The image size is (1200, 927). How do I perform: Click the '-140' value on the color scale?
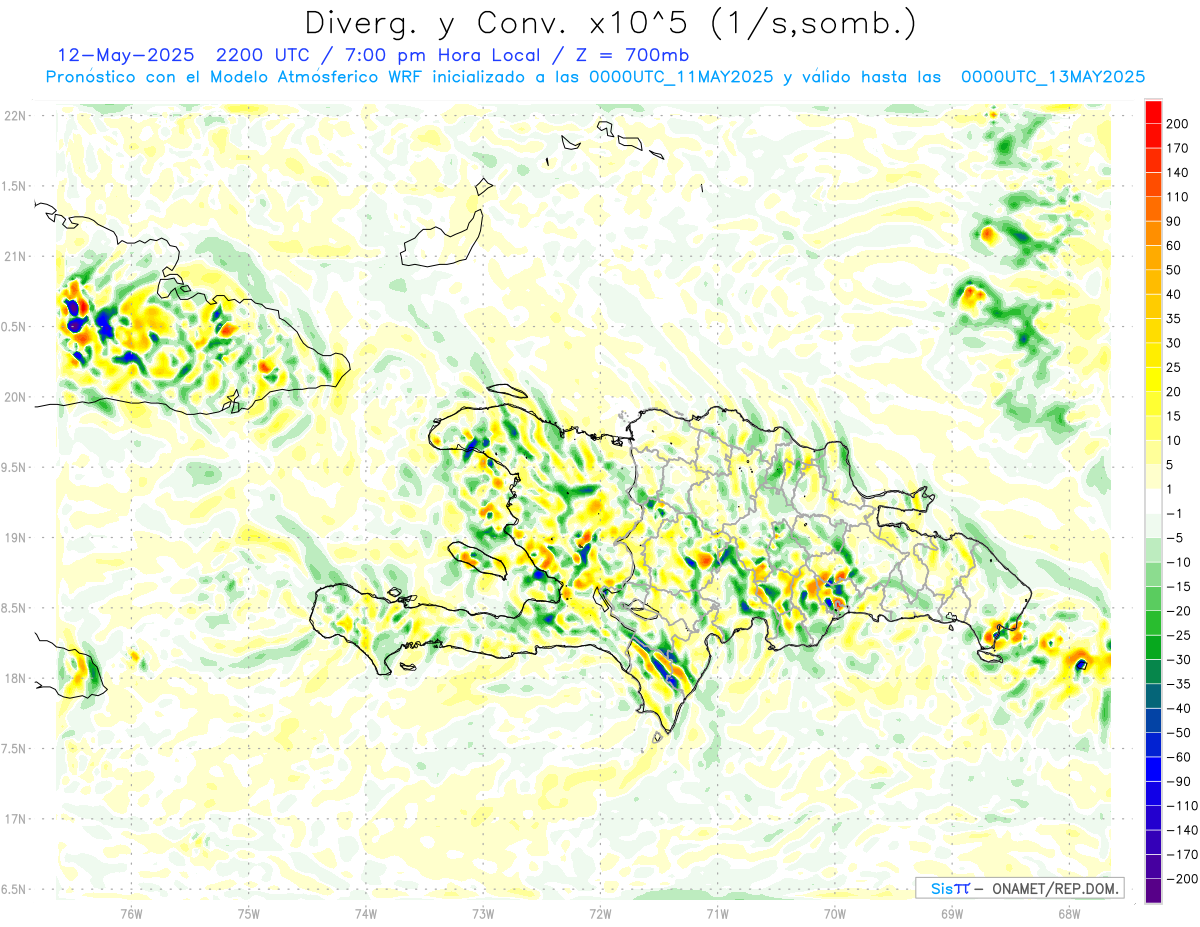[x=1182, y=831]
